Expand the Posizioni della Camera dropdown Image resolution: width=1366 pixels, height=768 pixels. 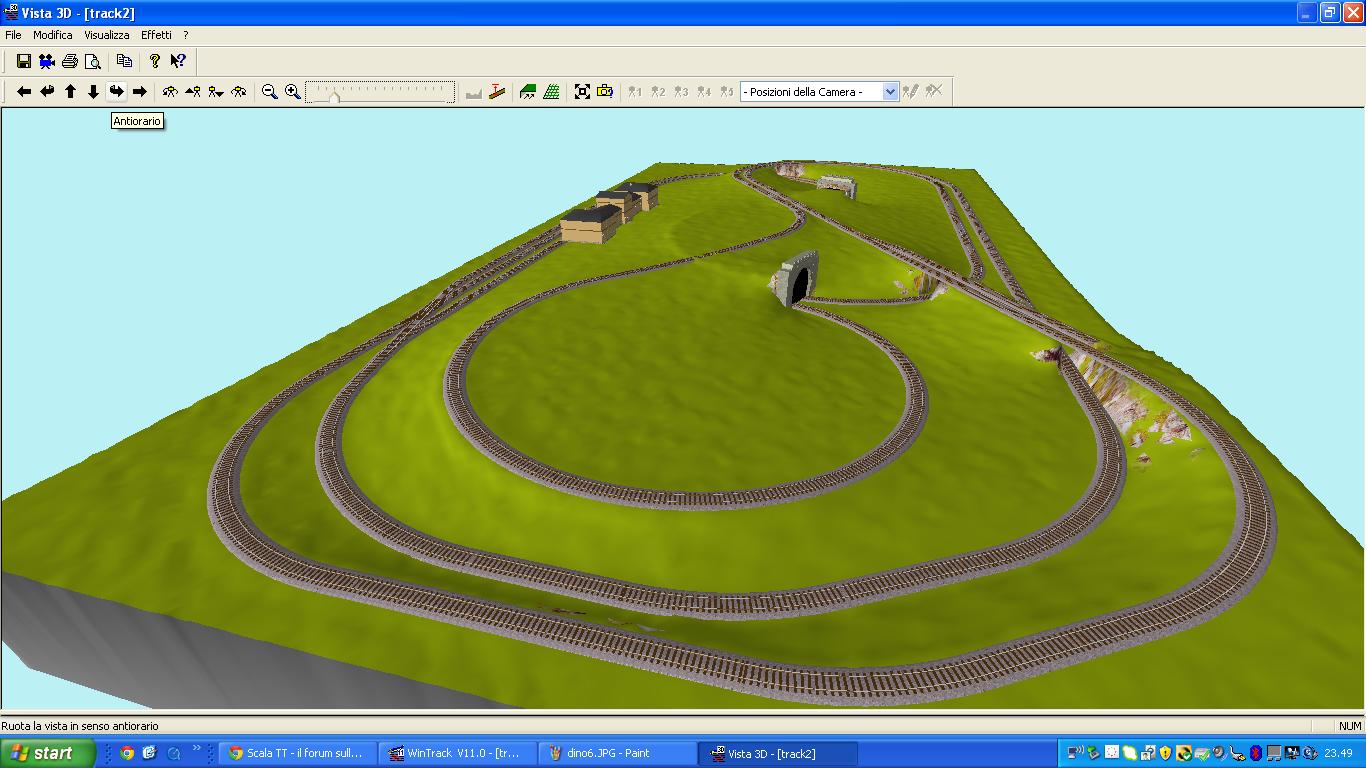tap(890, 92)
